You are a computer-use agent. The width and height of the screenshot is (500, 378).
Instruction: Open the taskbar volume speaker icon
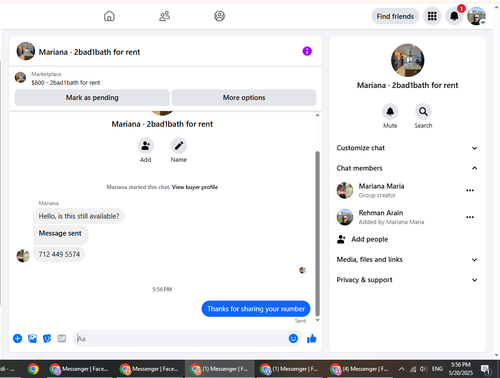423,369
